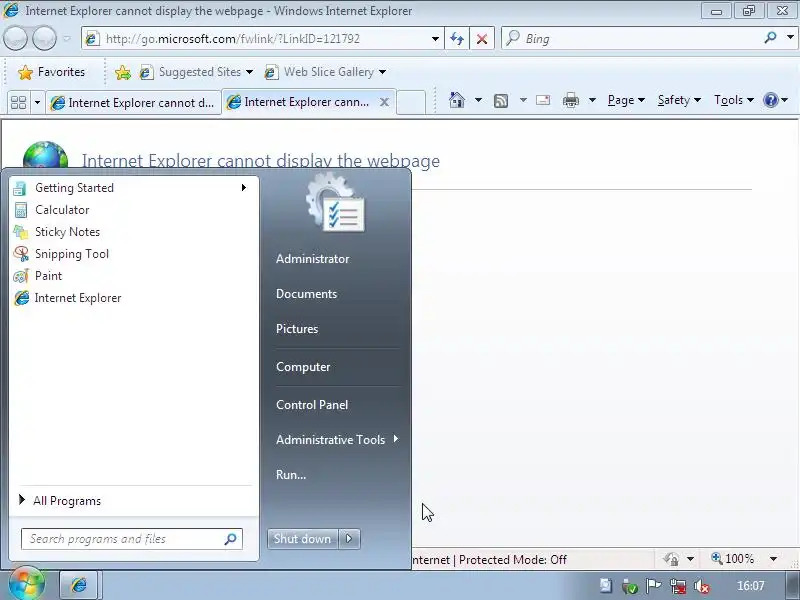The height and width of the screenshot is (600, 800).
Task: Click the user account picture icon
Action: pos(336,203)
